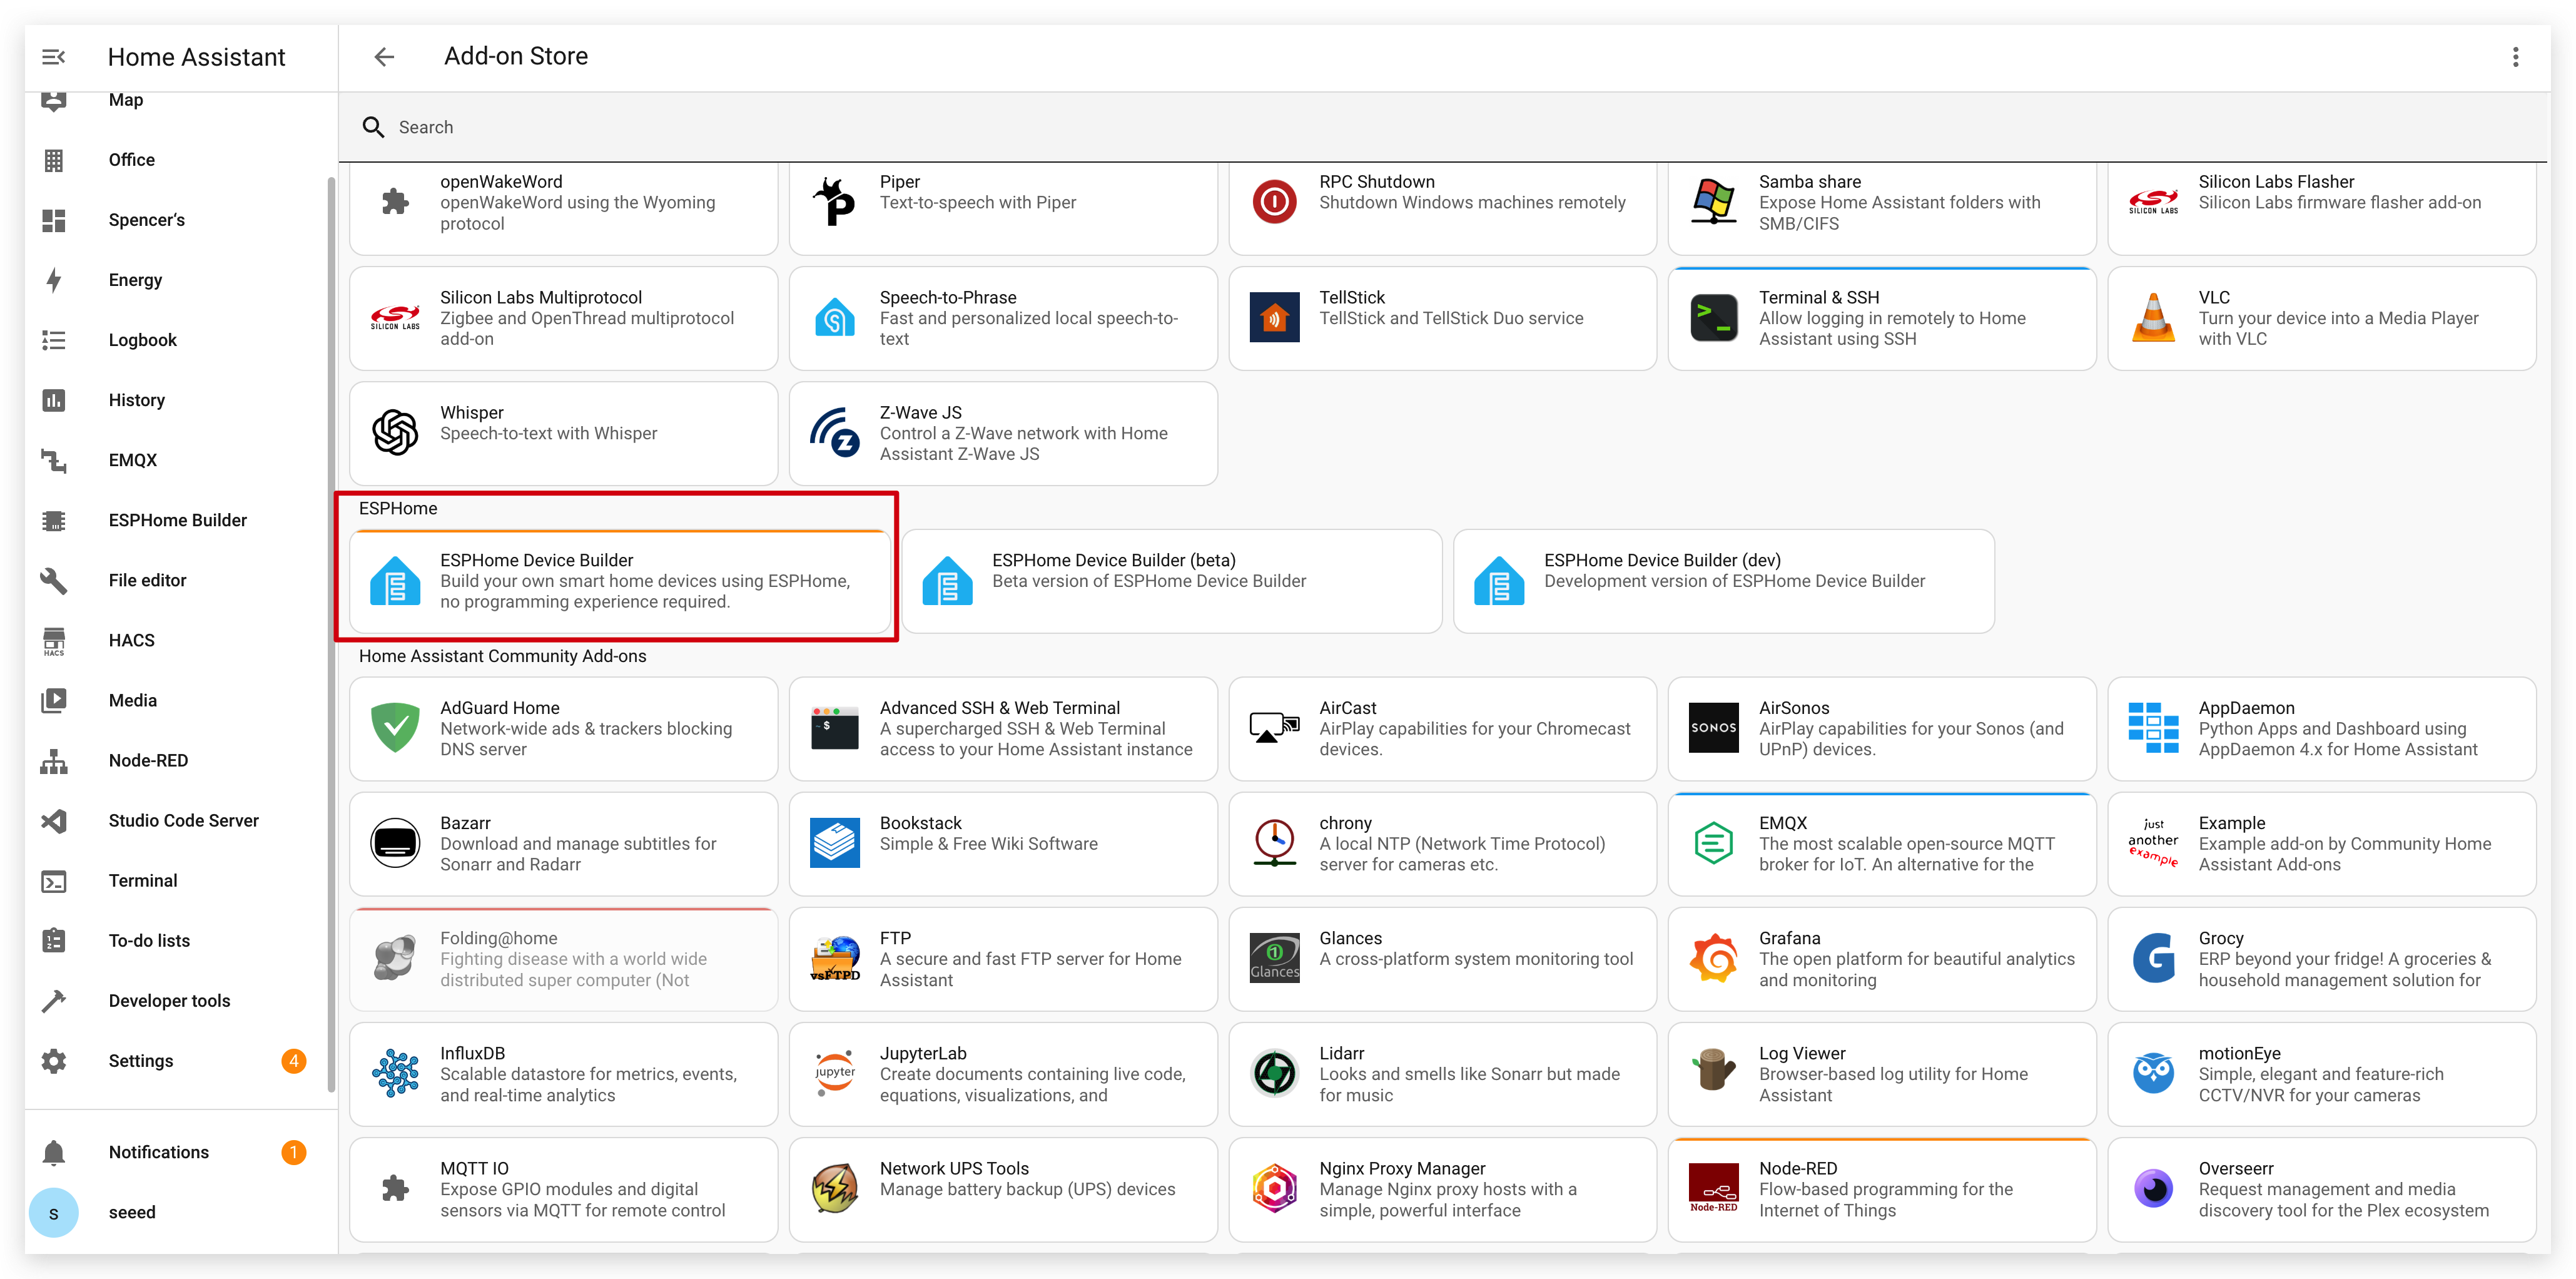The height and width of the screenshot is (1279, 2576).
Task: Open the three-dot overflow menu
Action: [x=2515, y=57]
